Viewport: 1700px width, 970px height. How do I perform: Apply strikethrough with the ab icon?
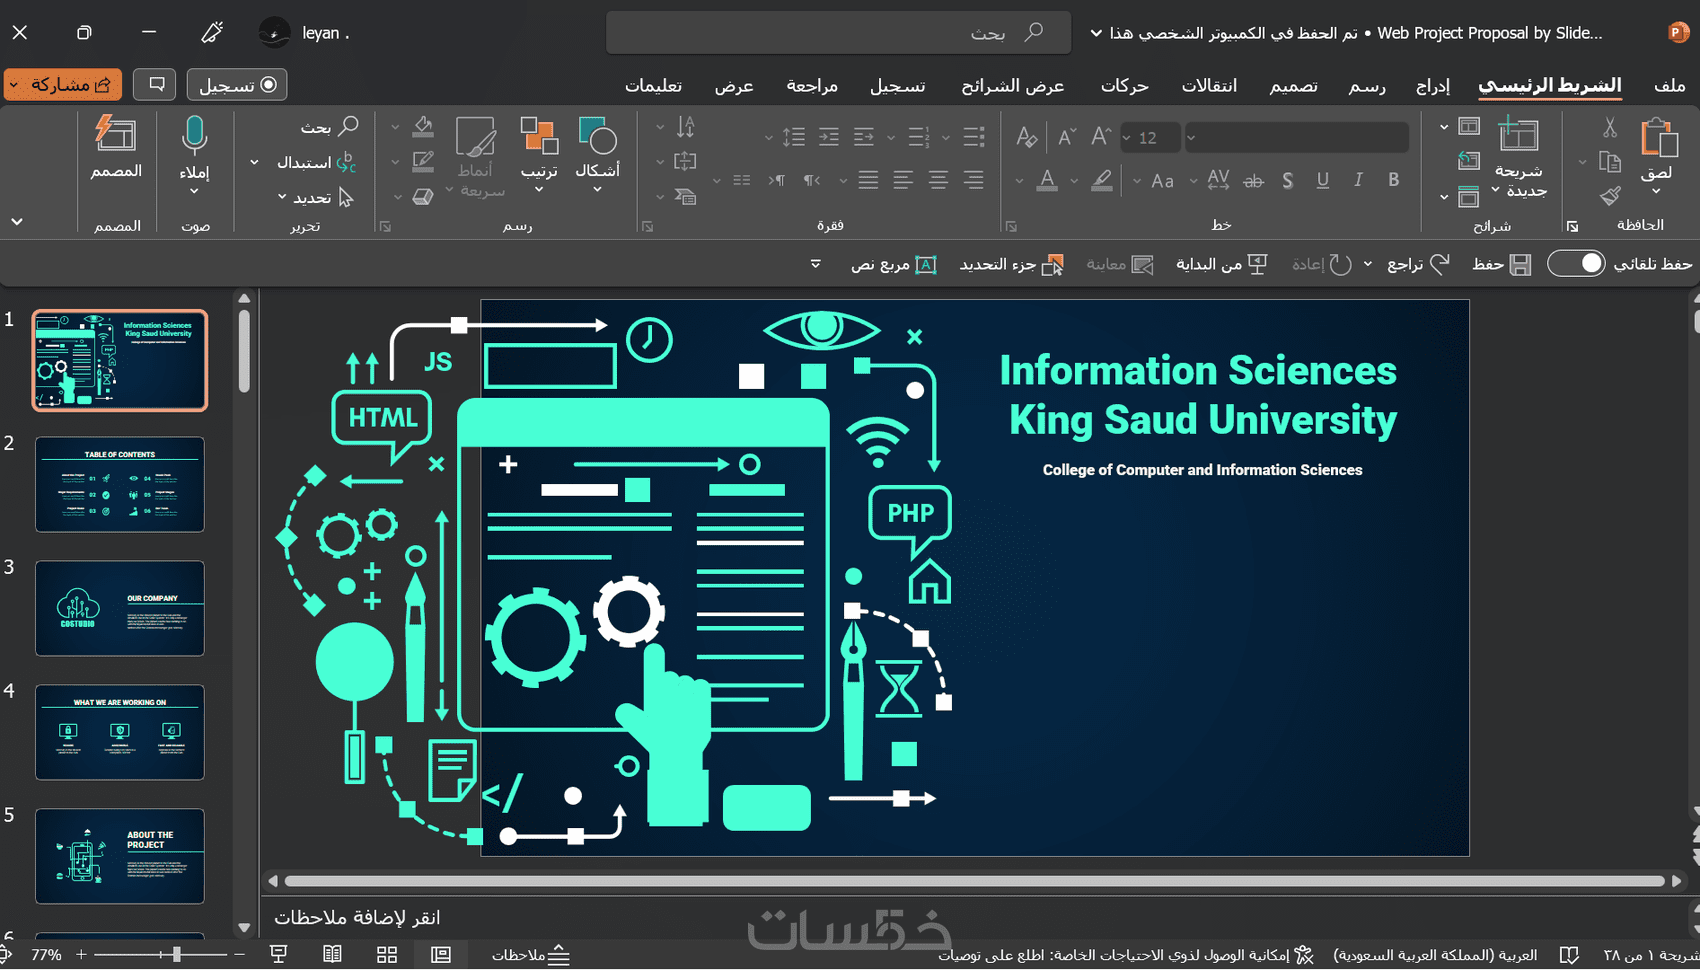click(1253, 180)
